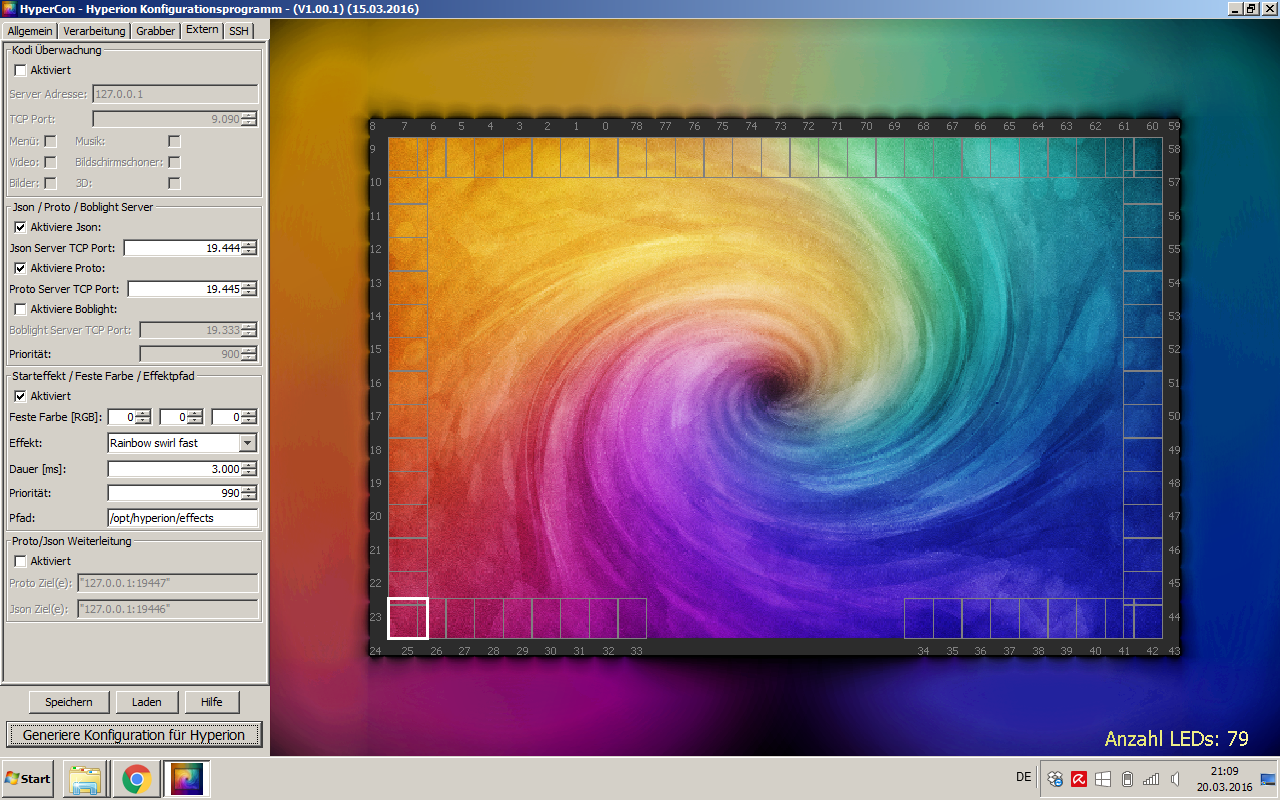
Task: Click the Avira antivirus tray icon
Action: point(1079,779)
